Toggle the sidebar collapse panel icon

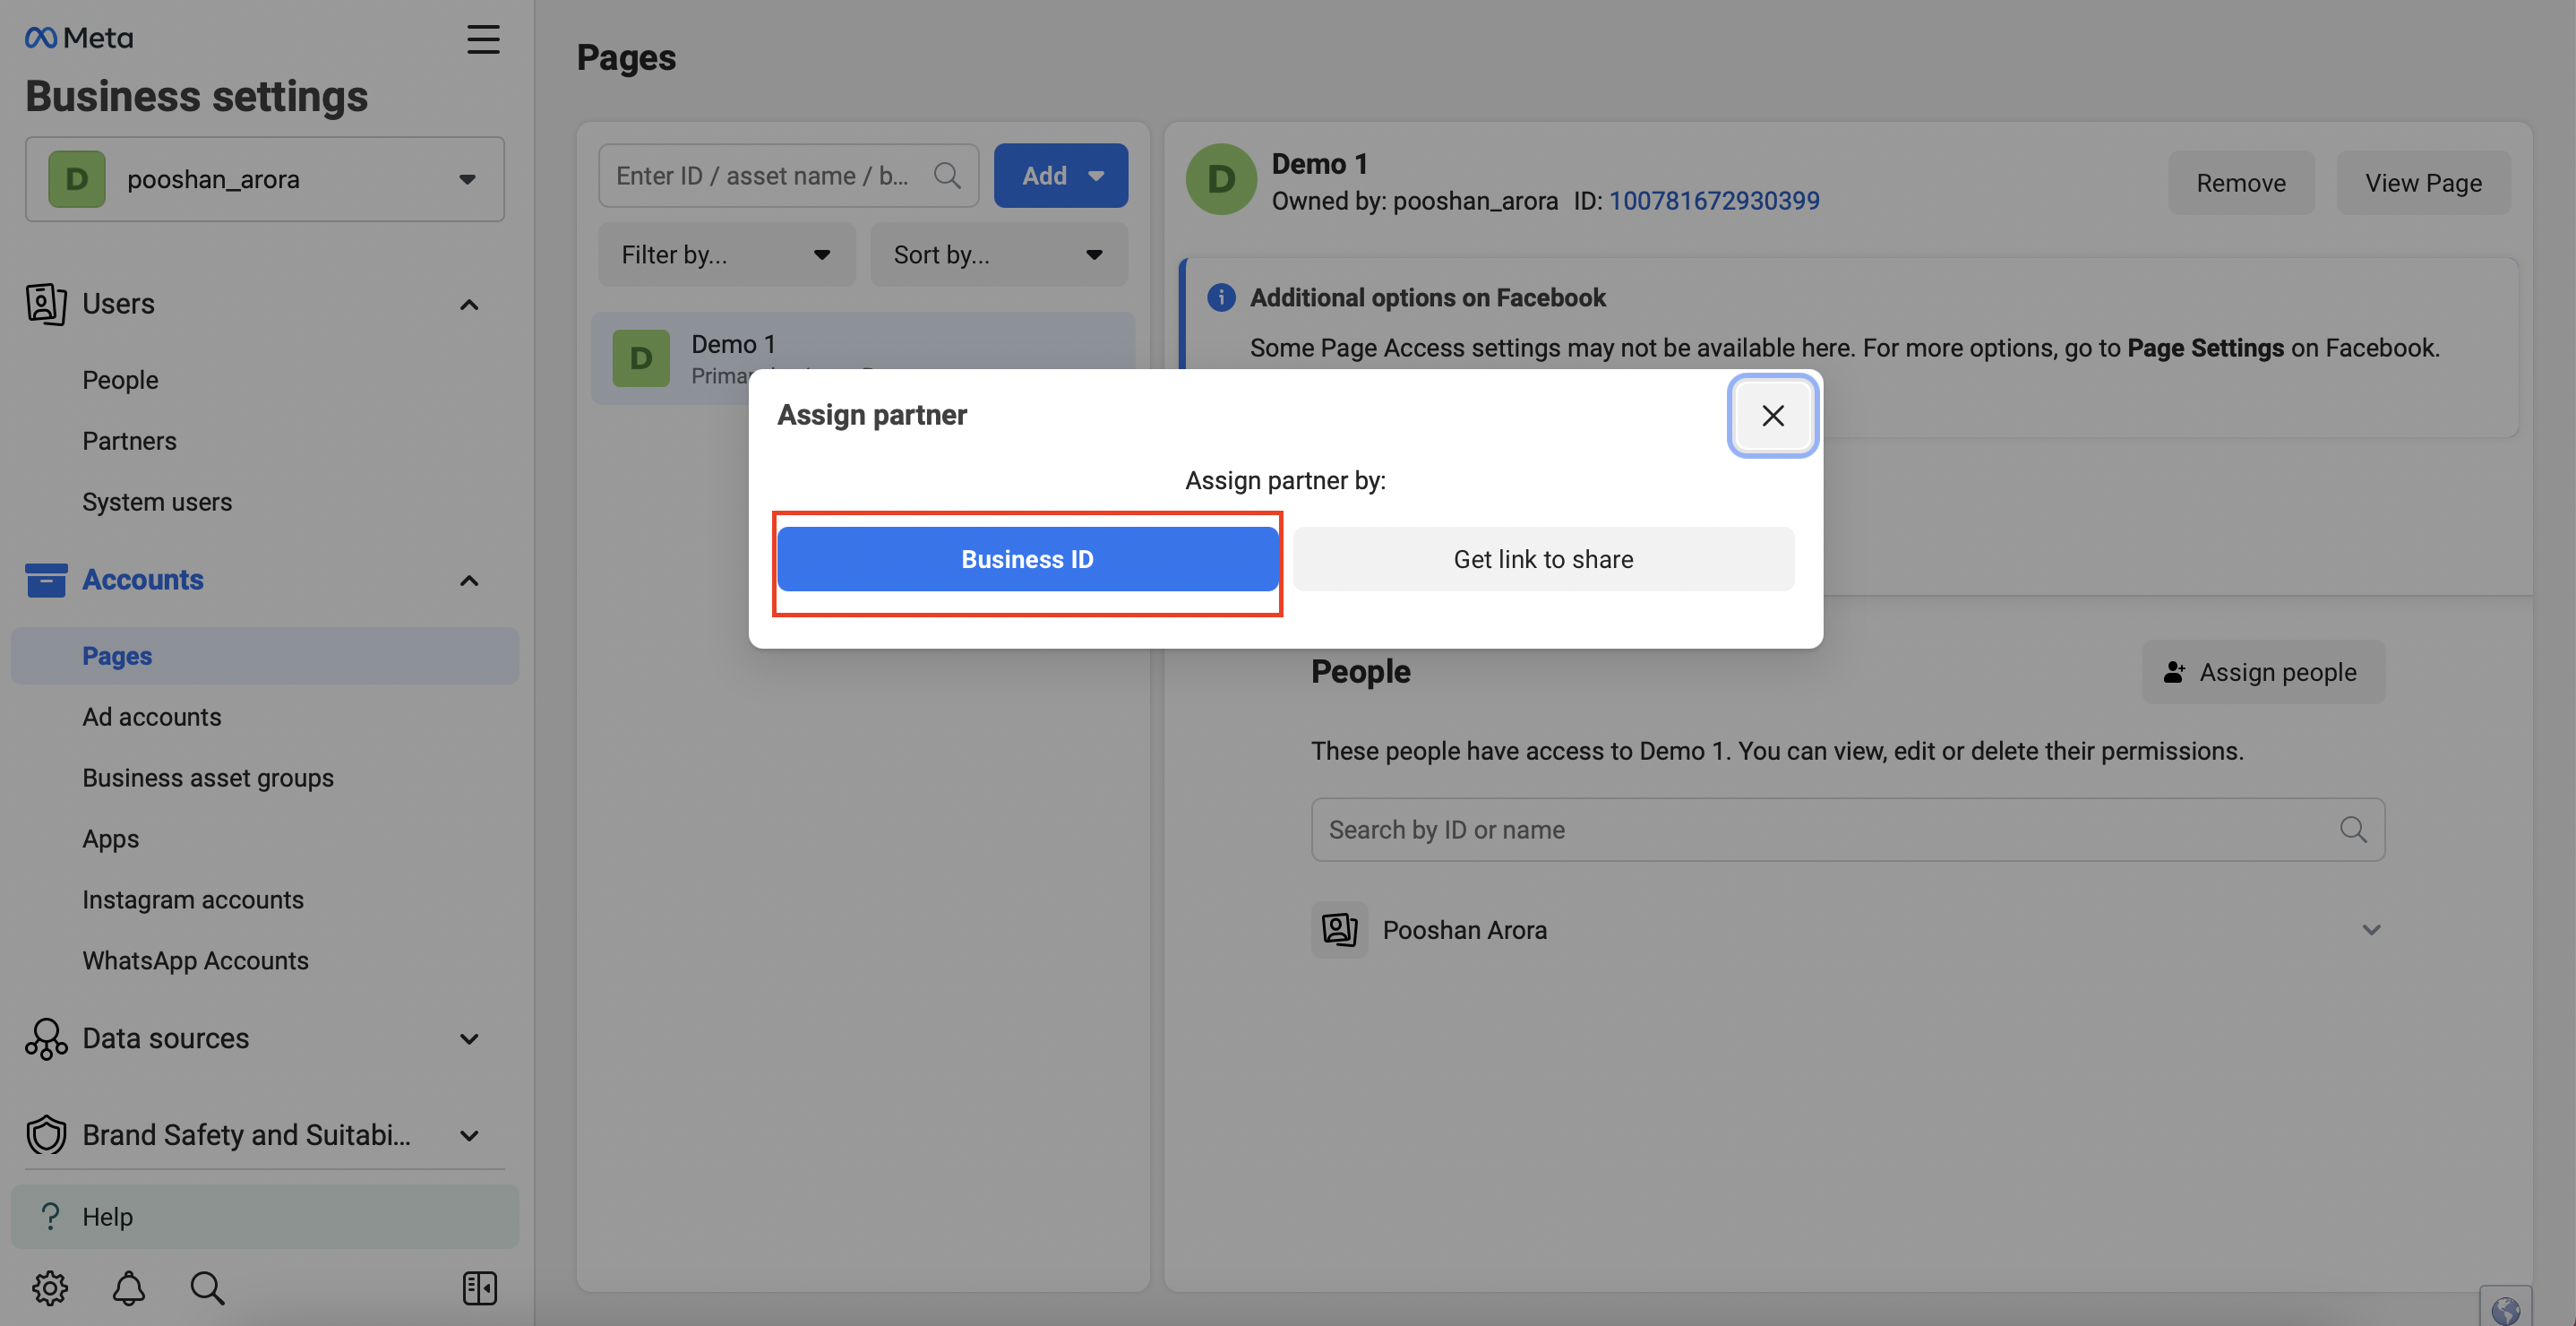[480, 1288]
